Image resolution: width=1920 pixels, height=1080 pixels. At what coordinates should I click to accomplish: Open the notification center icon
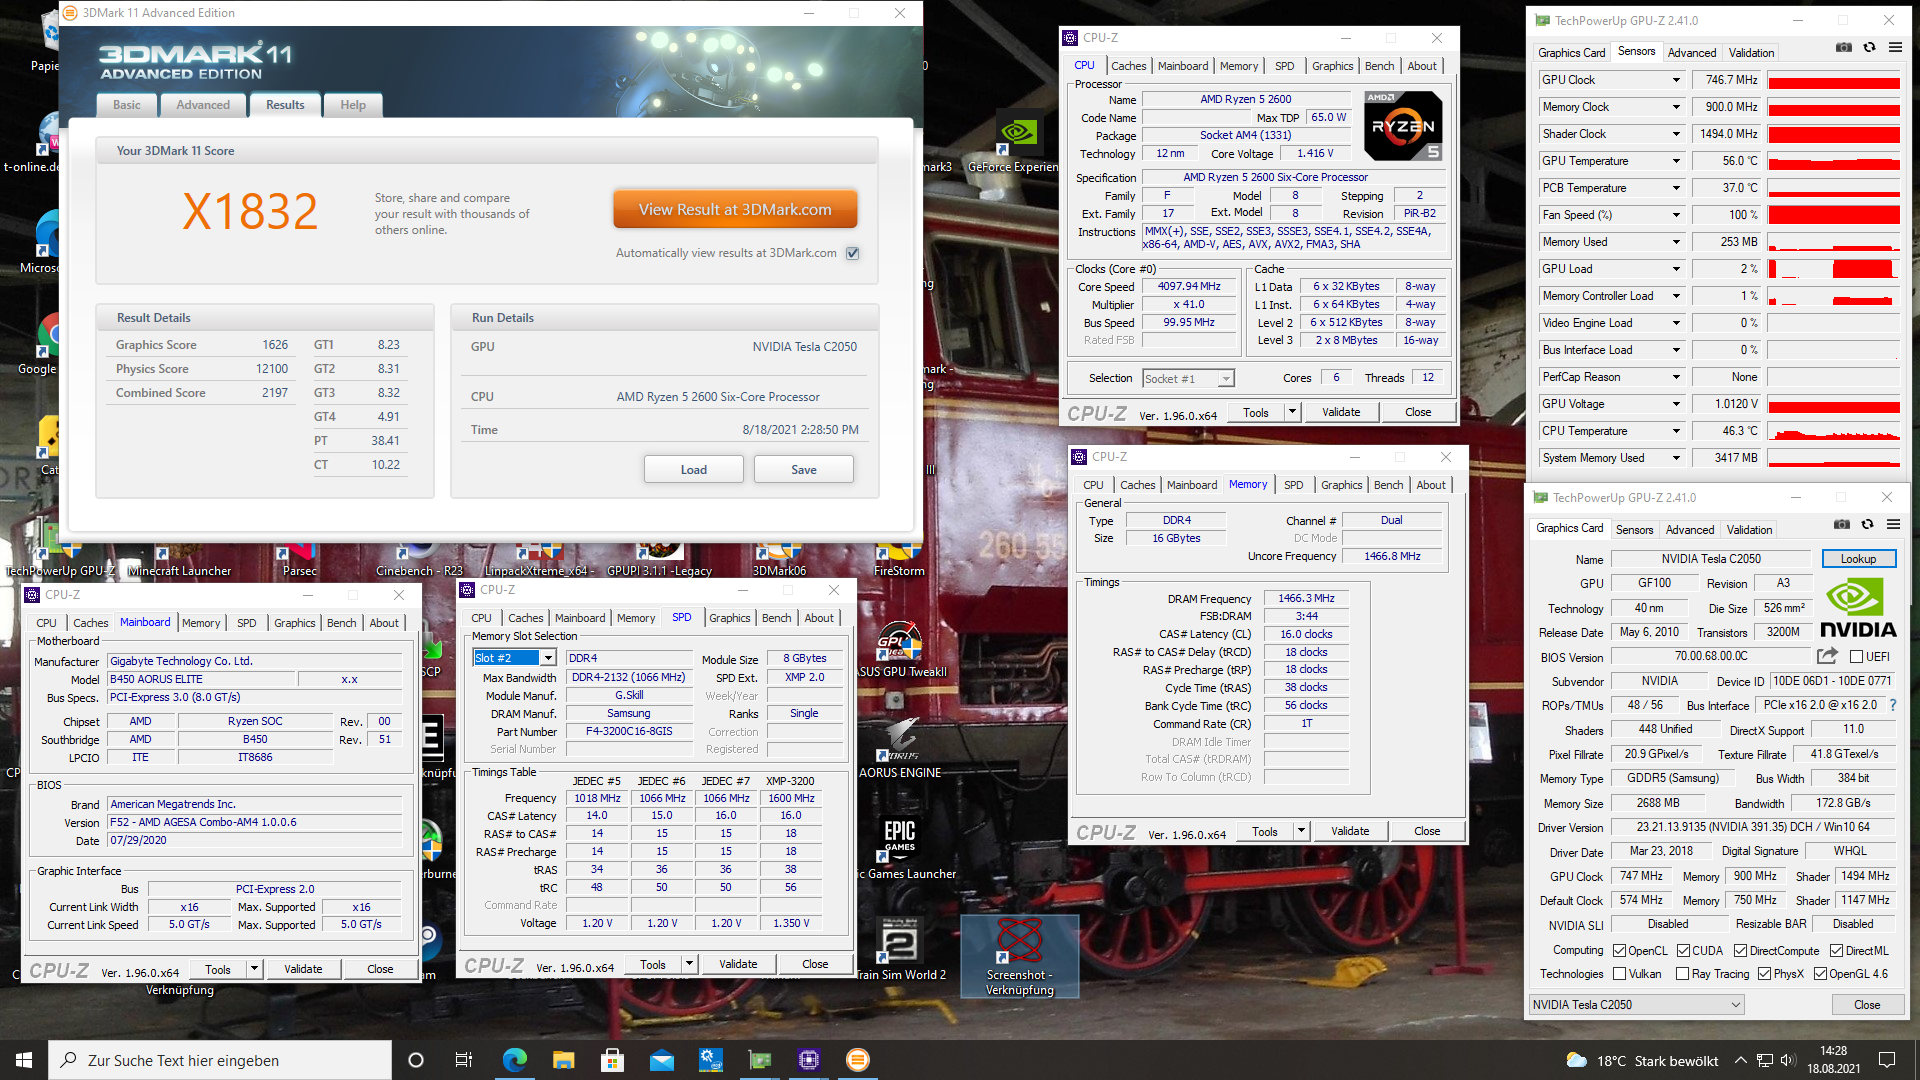click(x=1887, y=1060)
